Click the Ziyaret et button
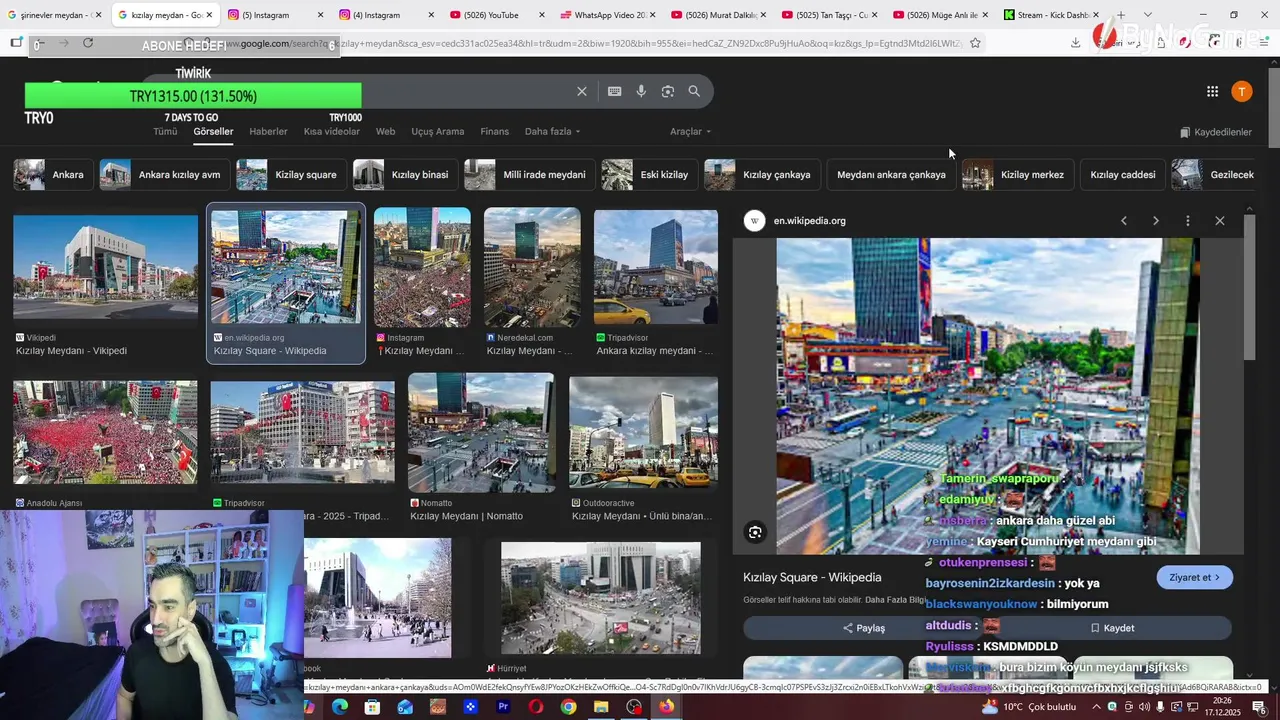The height and width of the screenshot is (720, 1280). click(x=1194, y=577)
